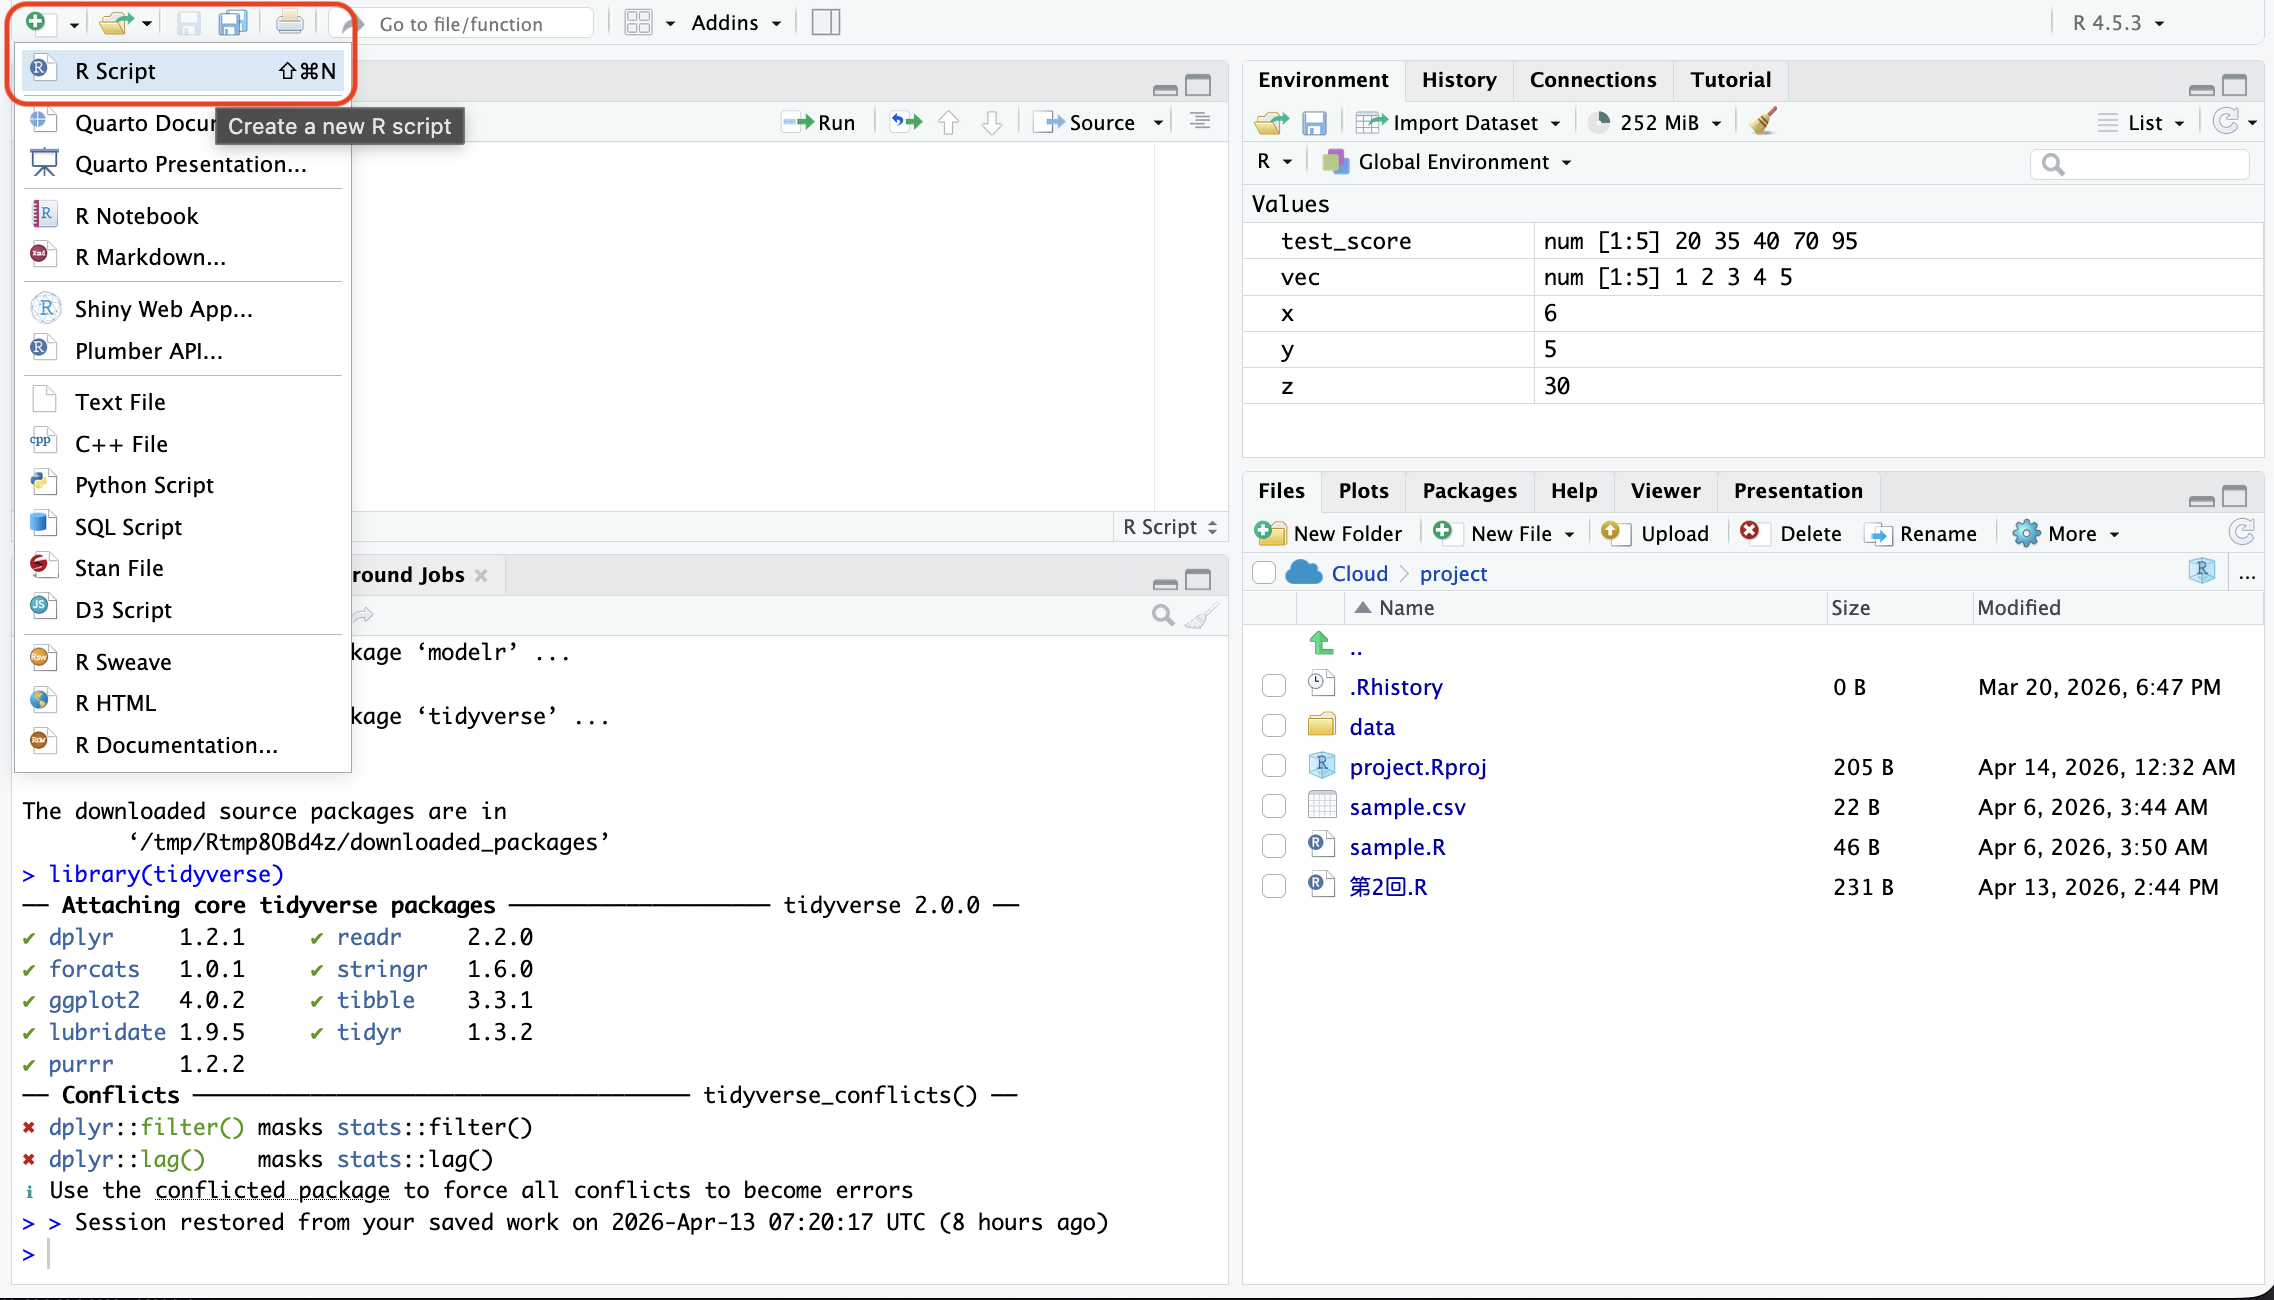Click the save all documents icon
The image size is (2274, 1300).
[x=233, y=22]
